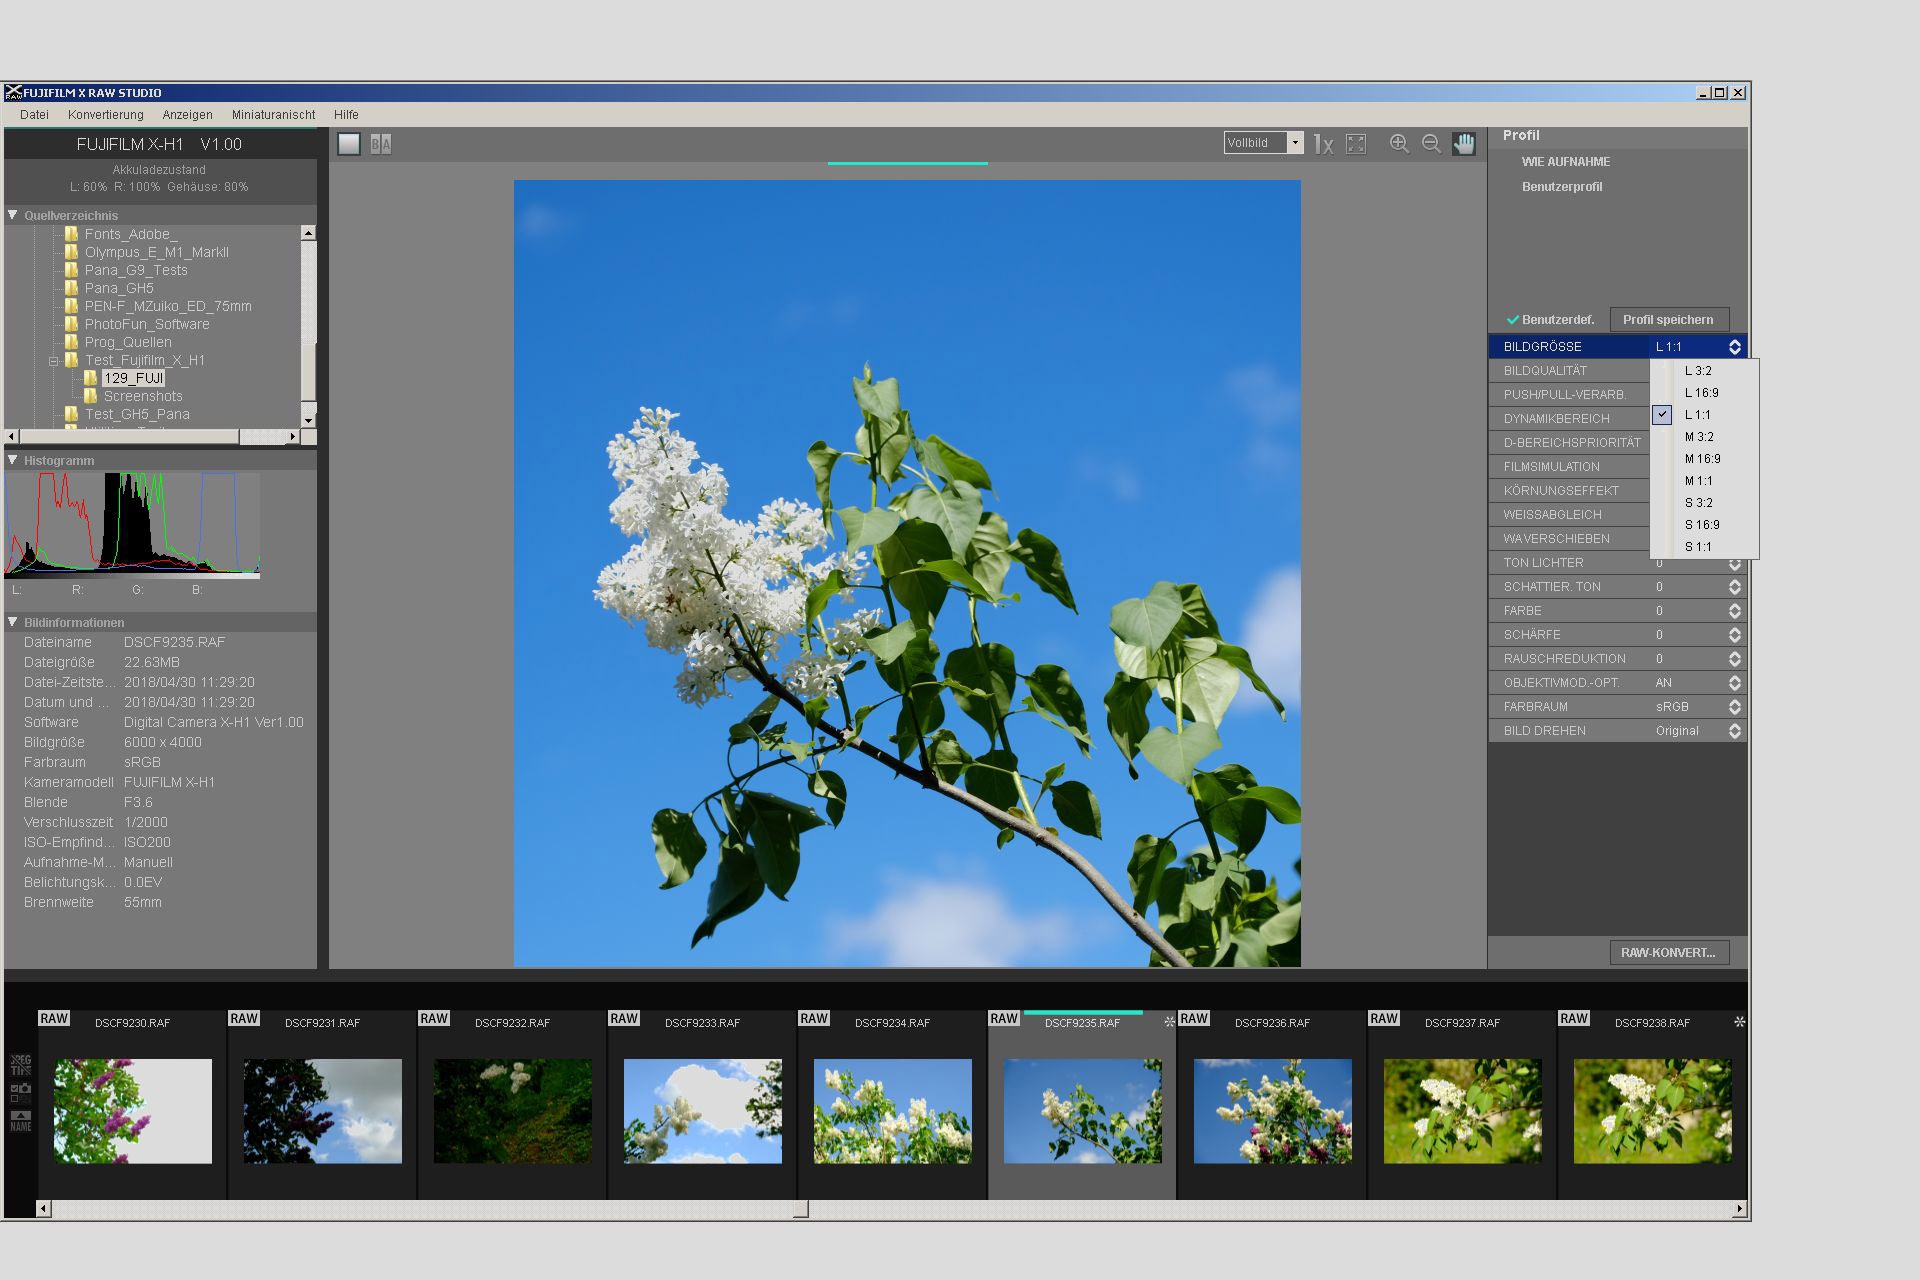Click the asterisk marker on DSCF9235.RAF
The width and height of the screenshot is (1920, 1280).
(x=1169, y=1022)
